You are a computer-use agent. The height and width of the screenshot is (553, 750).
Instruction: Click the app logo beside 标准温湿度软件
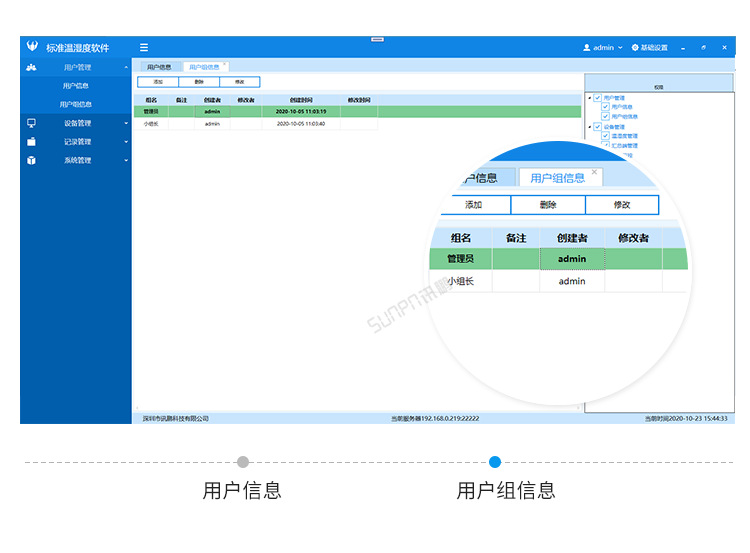[x=32, y=46]
